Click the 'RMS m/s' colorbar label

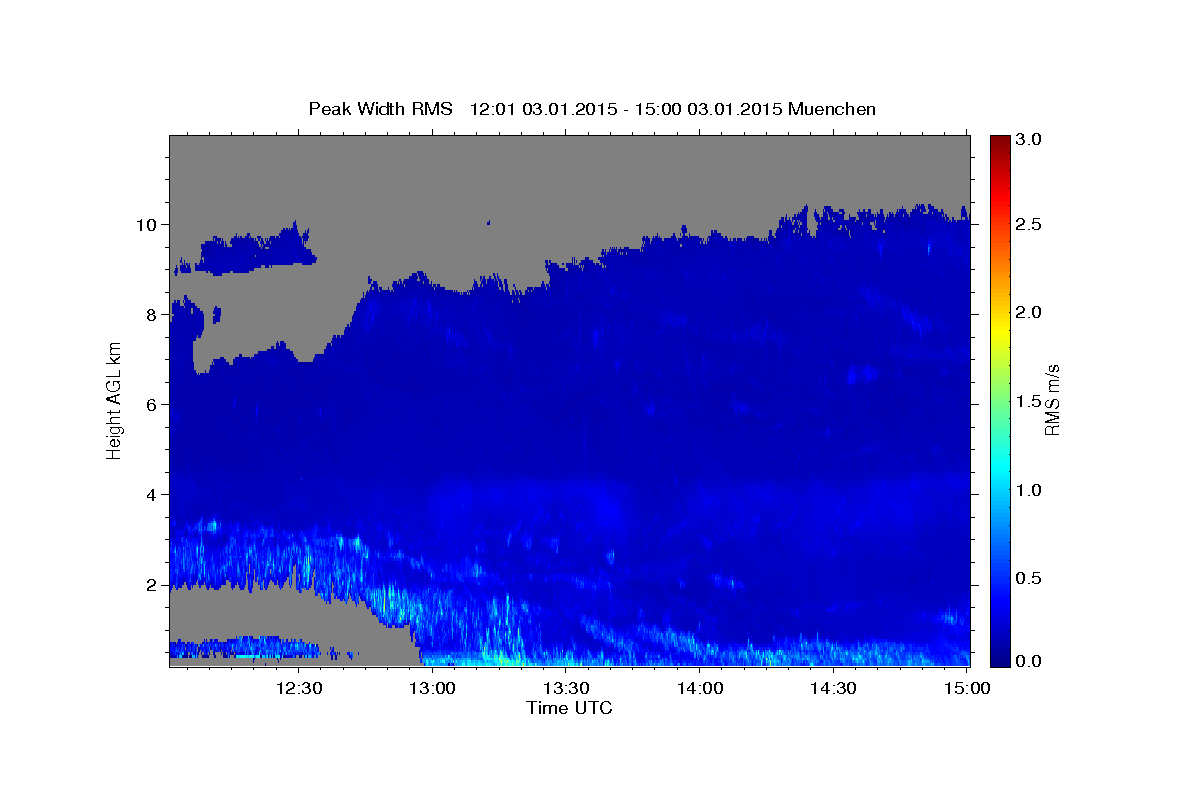click(x=1052, y=400)
